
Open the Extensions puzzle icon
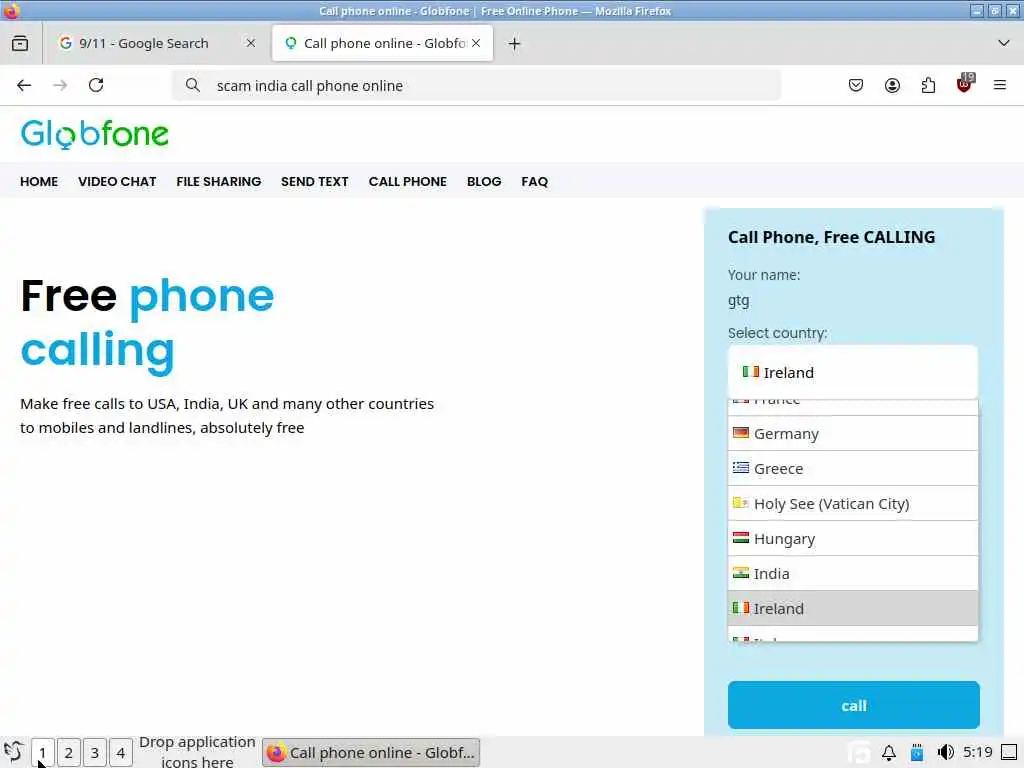[928, 86]
